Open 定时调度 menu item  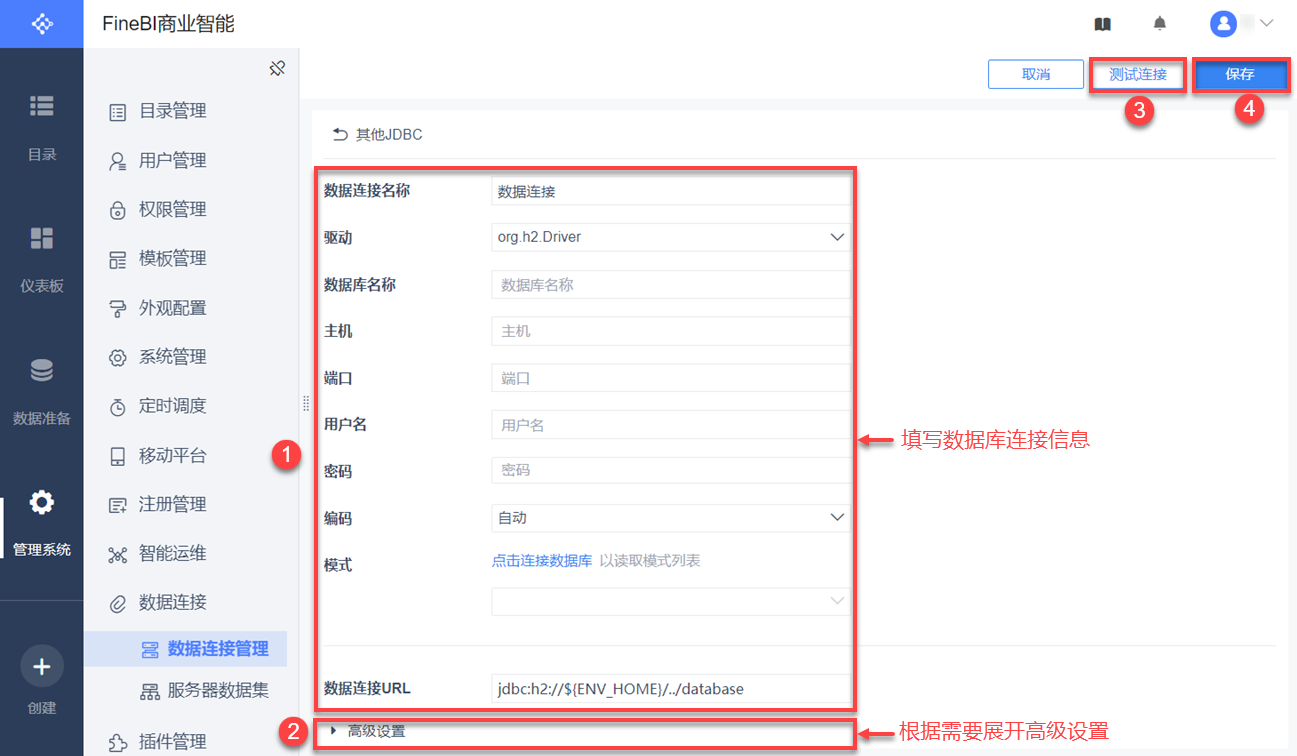pyautogui.click(x=173, y=405)
